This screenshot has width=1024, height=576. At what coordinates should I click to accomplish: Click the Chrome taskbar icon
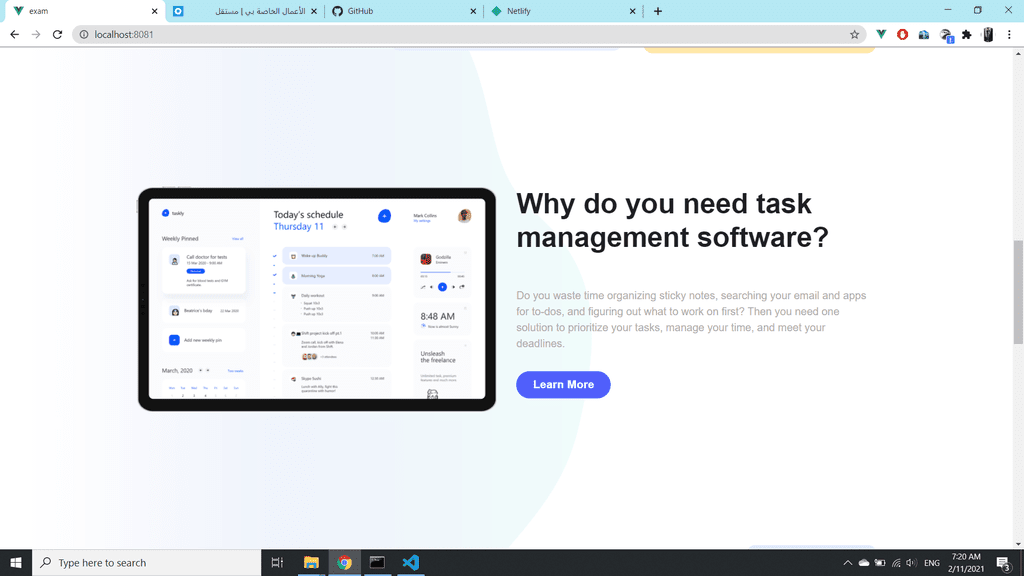[344, 562]
